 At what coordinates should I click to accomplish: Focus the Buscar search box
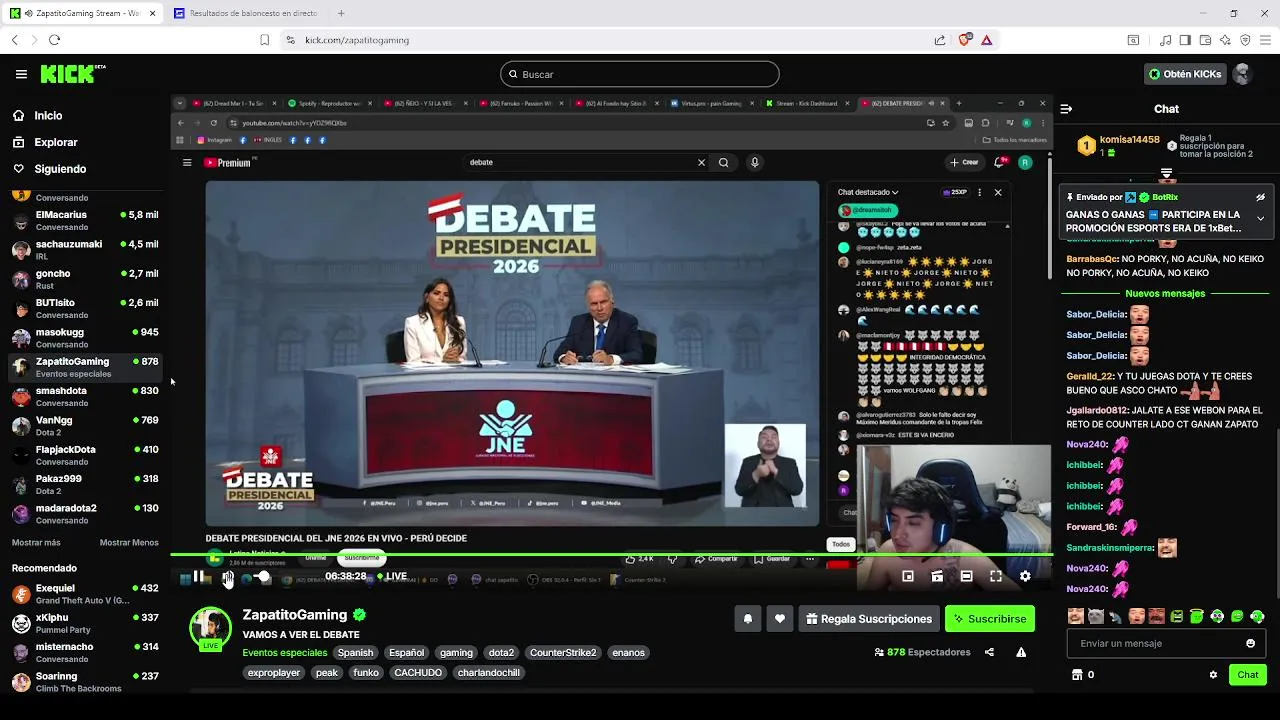(639, 74)
